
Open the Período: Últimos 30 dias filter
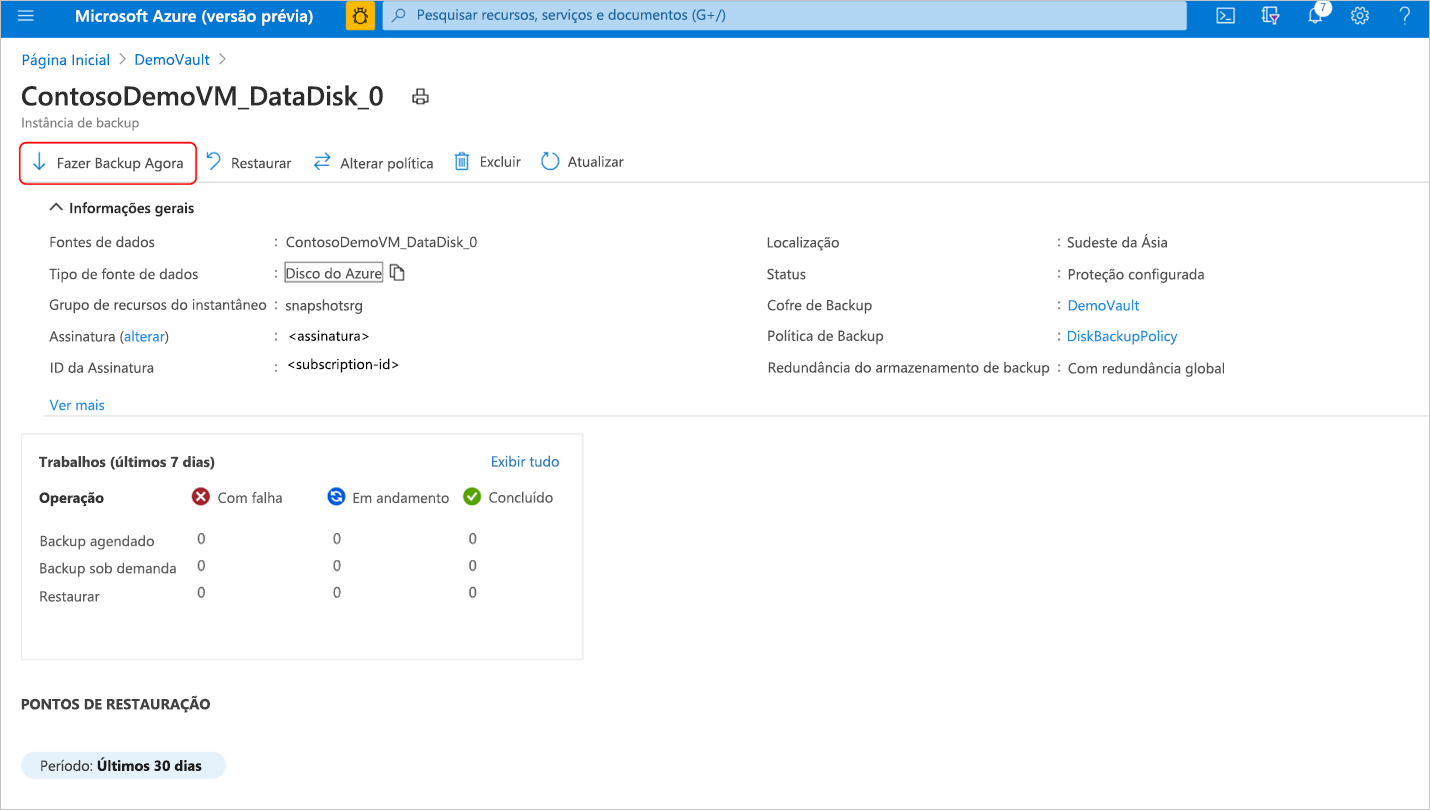click(x=123, y=766)
